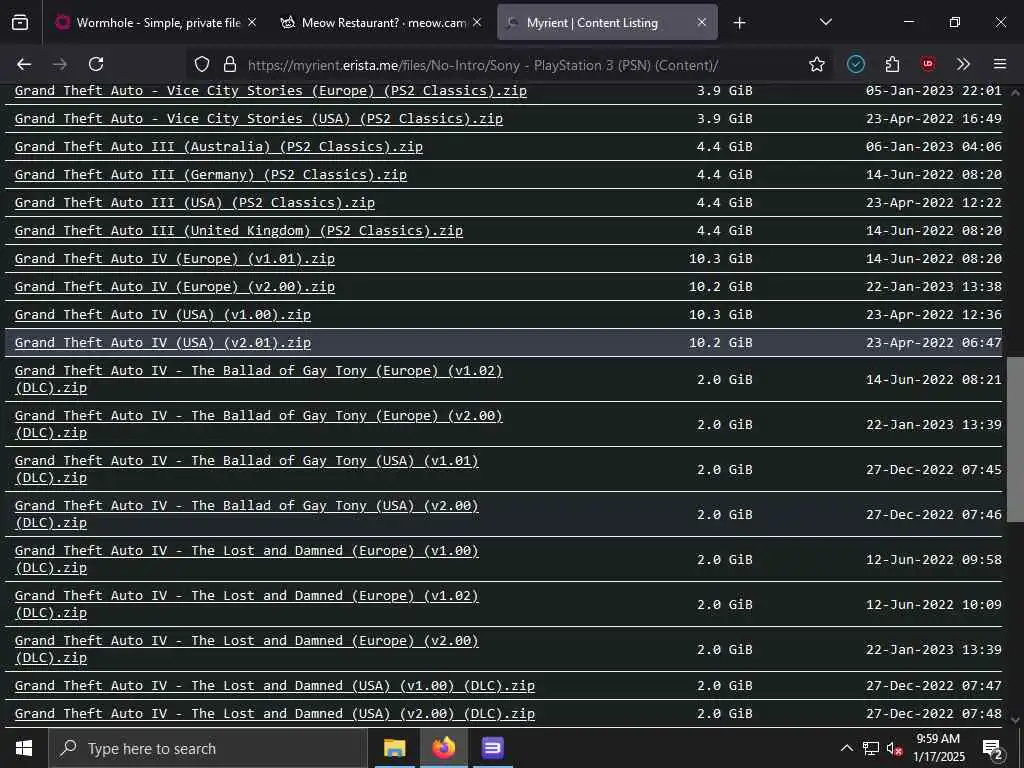Download GTA Vice City Stories (USA) zip

pyautogui.click(x=259, y=119)
